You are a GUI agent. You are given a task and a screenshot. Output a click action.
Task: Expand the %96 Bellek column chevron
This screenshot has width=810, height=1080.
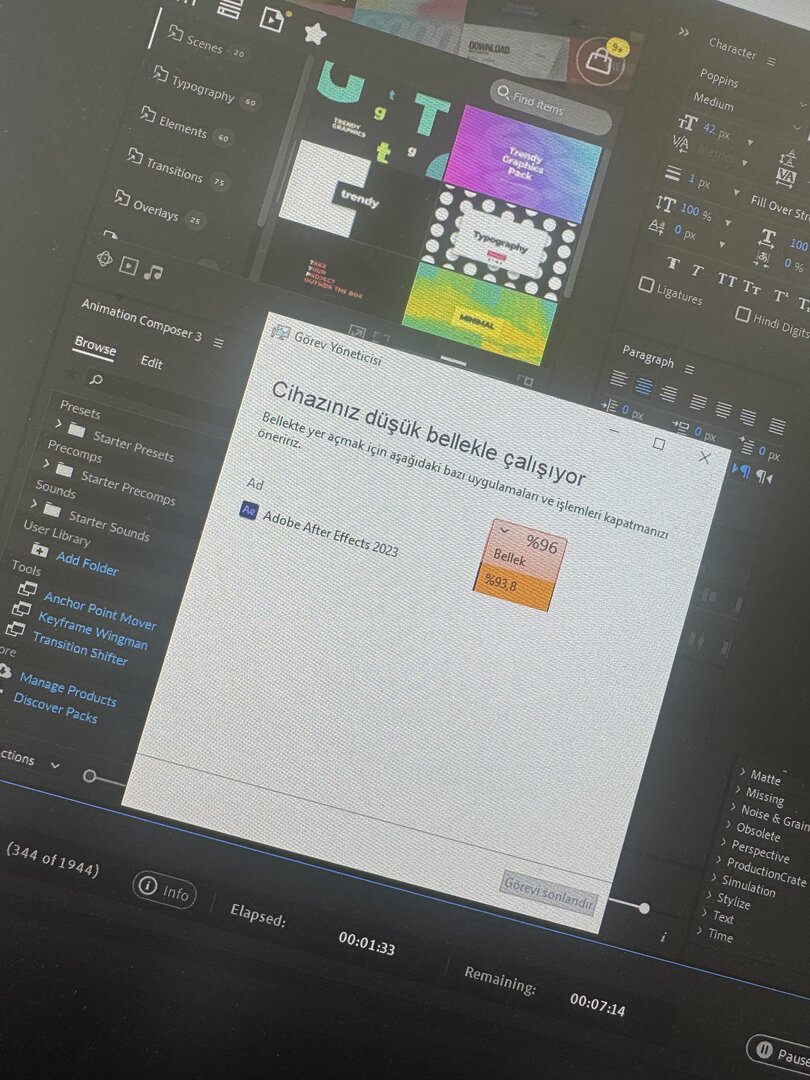[504, 530]
